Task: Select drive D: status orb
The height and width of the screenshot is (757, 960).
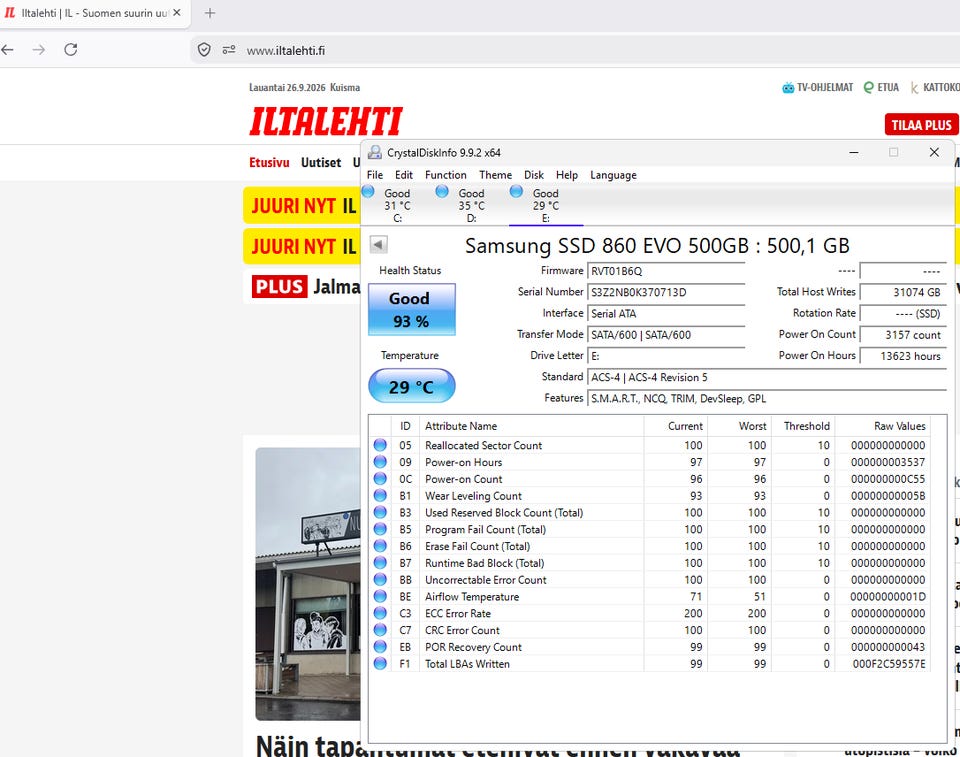Action: click(x=442, y=192)
